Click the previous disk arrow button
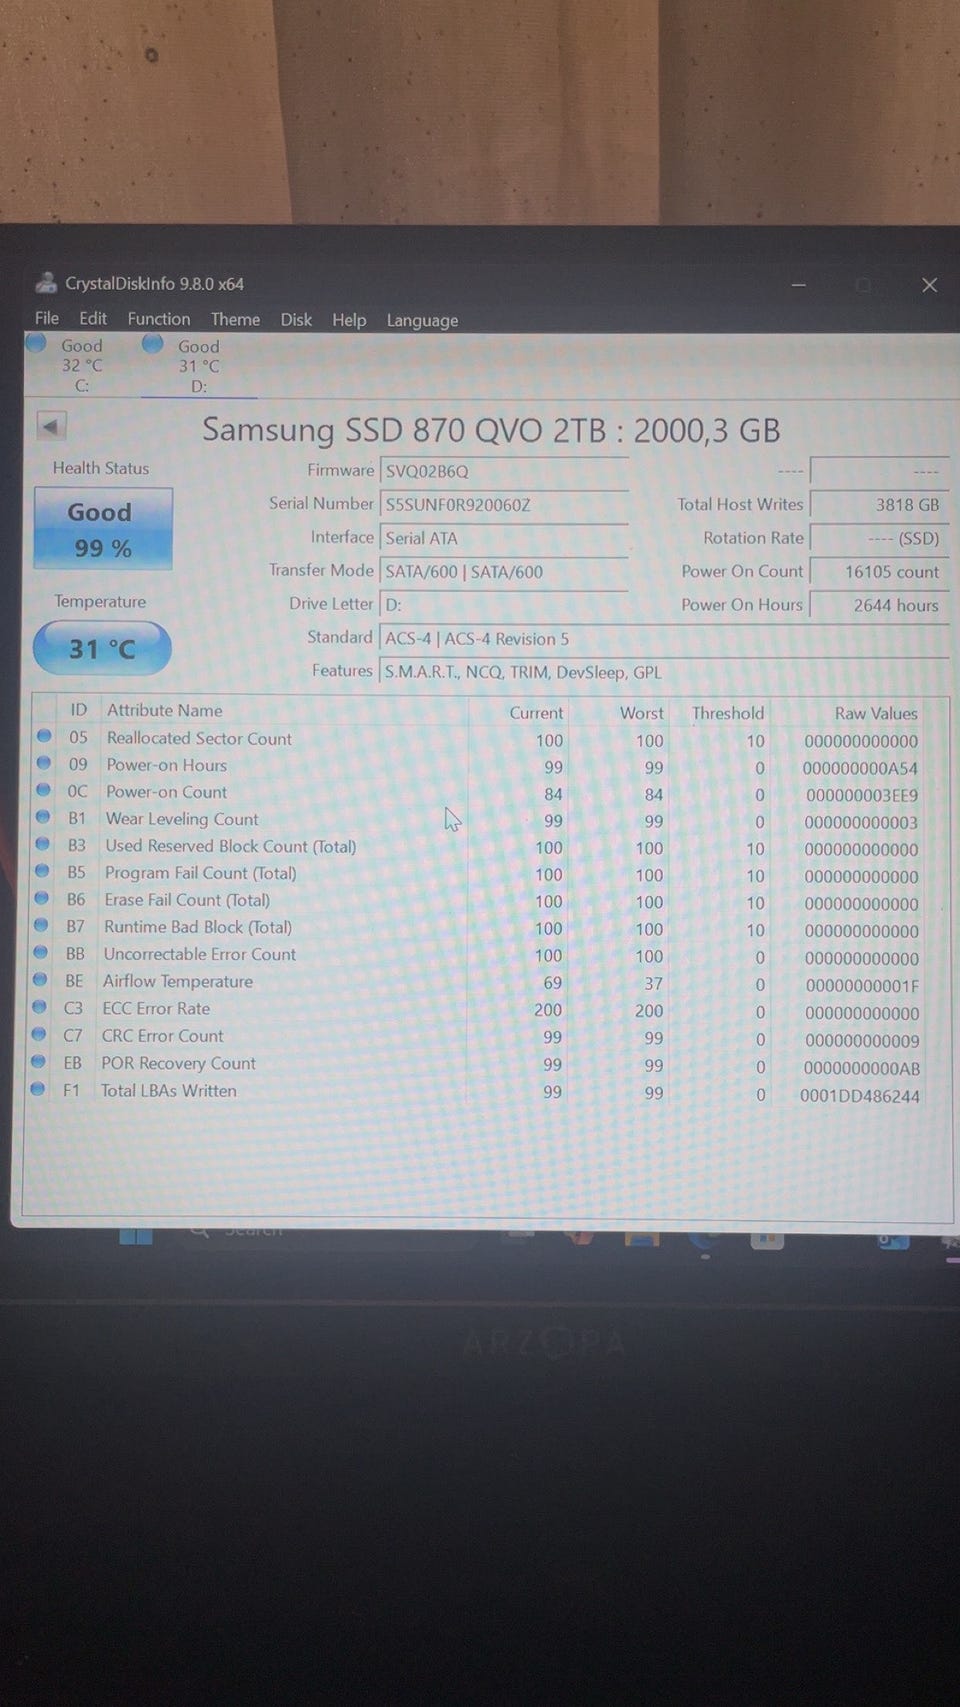Image resolution: width=960 pixels, height=1707 pixels. 51,426
